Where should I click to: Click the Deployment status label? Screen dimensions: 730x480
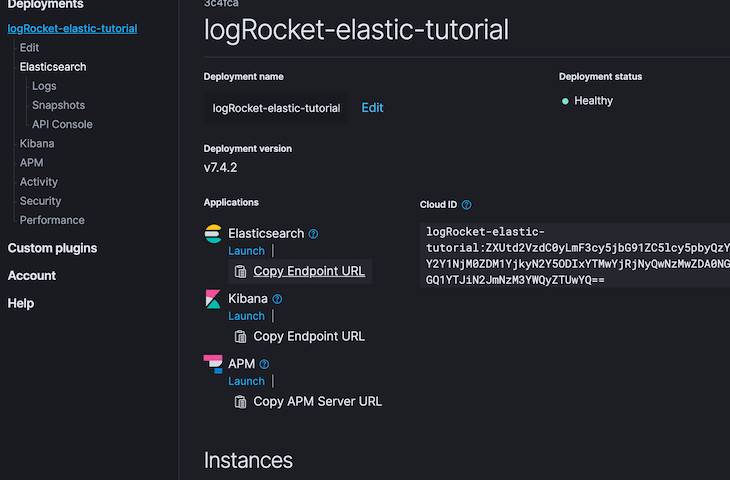pyautogui.click(x=600, y=77)
